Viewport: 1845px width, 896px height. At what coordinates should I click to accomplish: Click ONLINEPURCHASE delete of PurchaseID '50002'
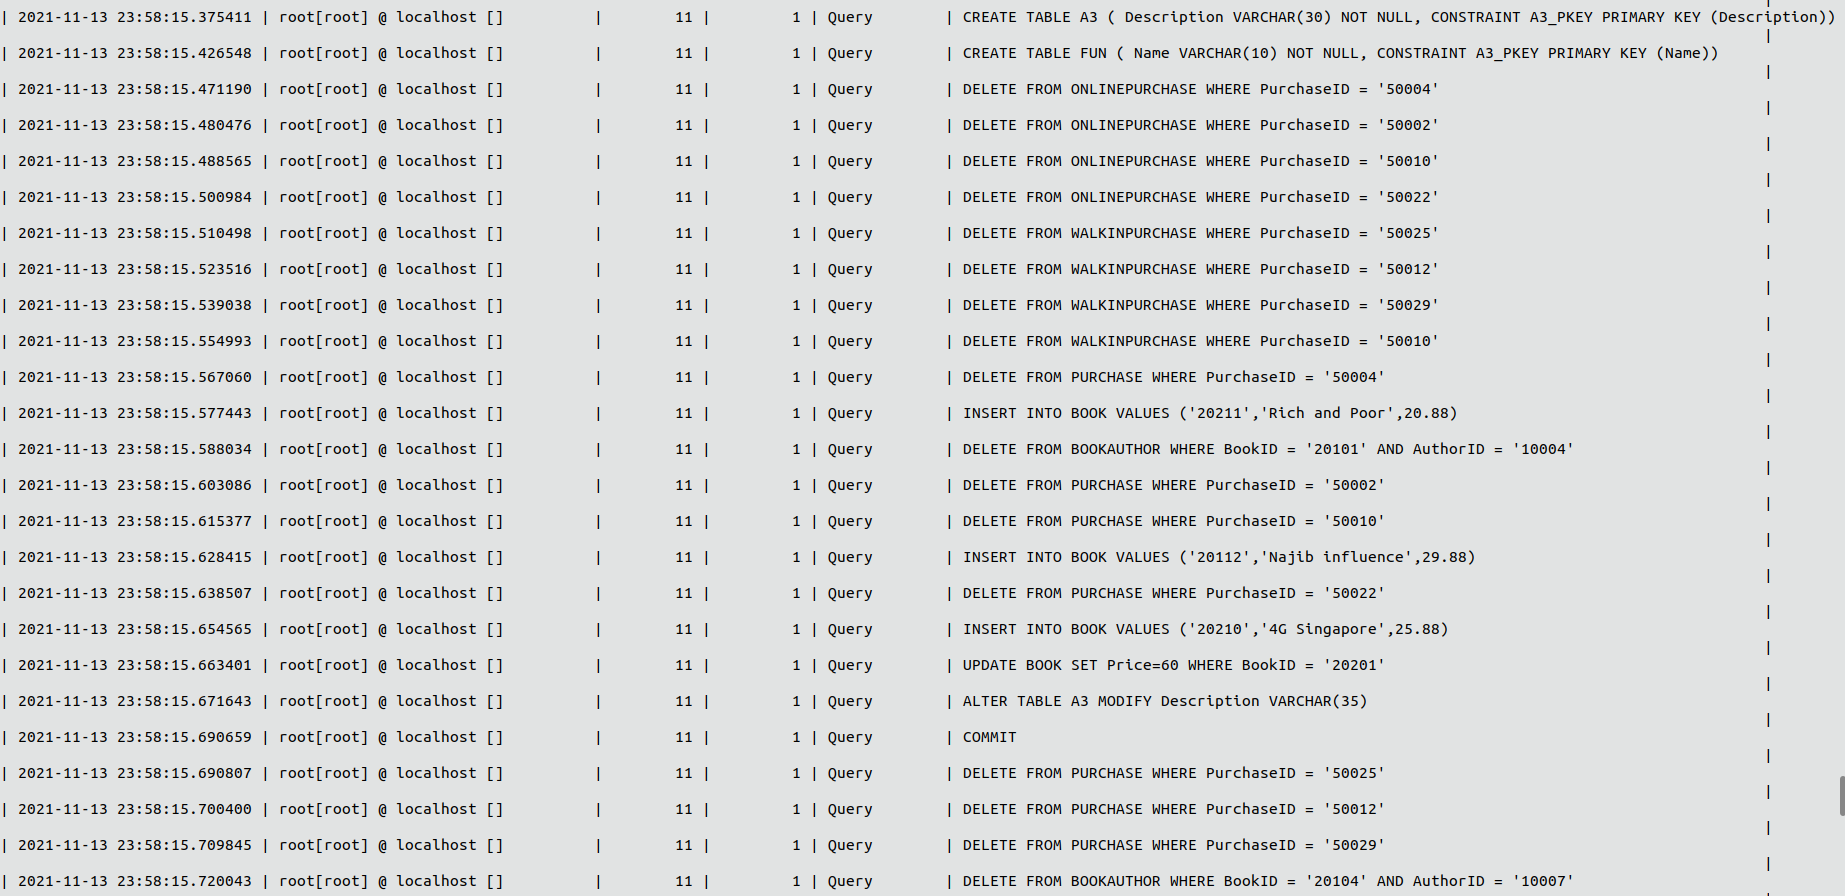click(x=1200, y=125)
